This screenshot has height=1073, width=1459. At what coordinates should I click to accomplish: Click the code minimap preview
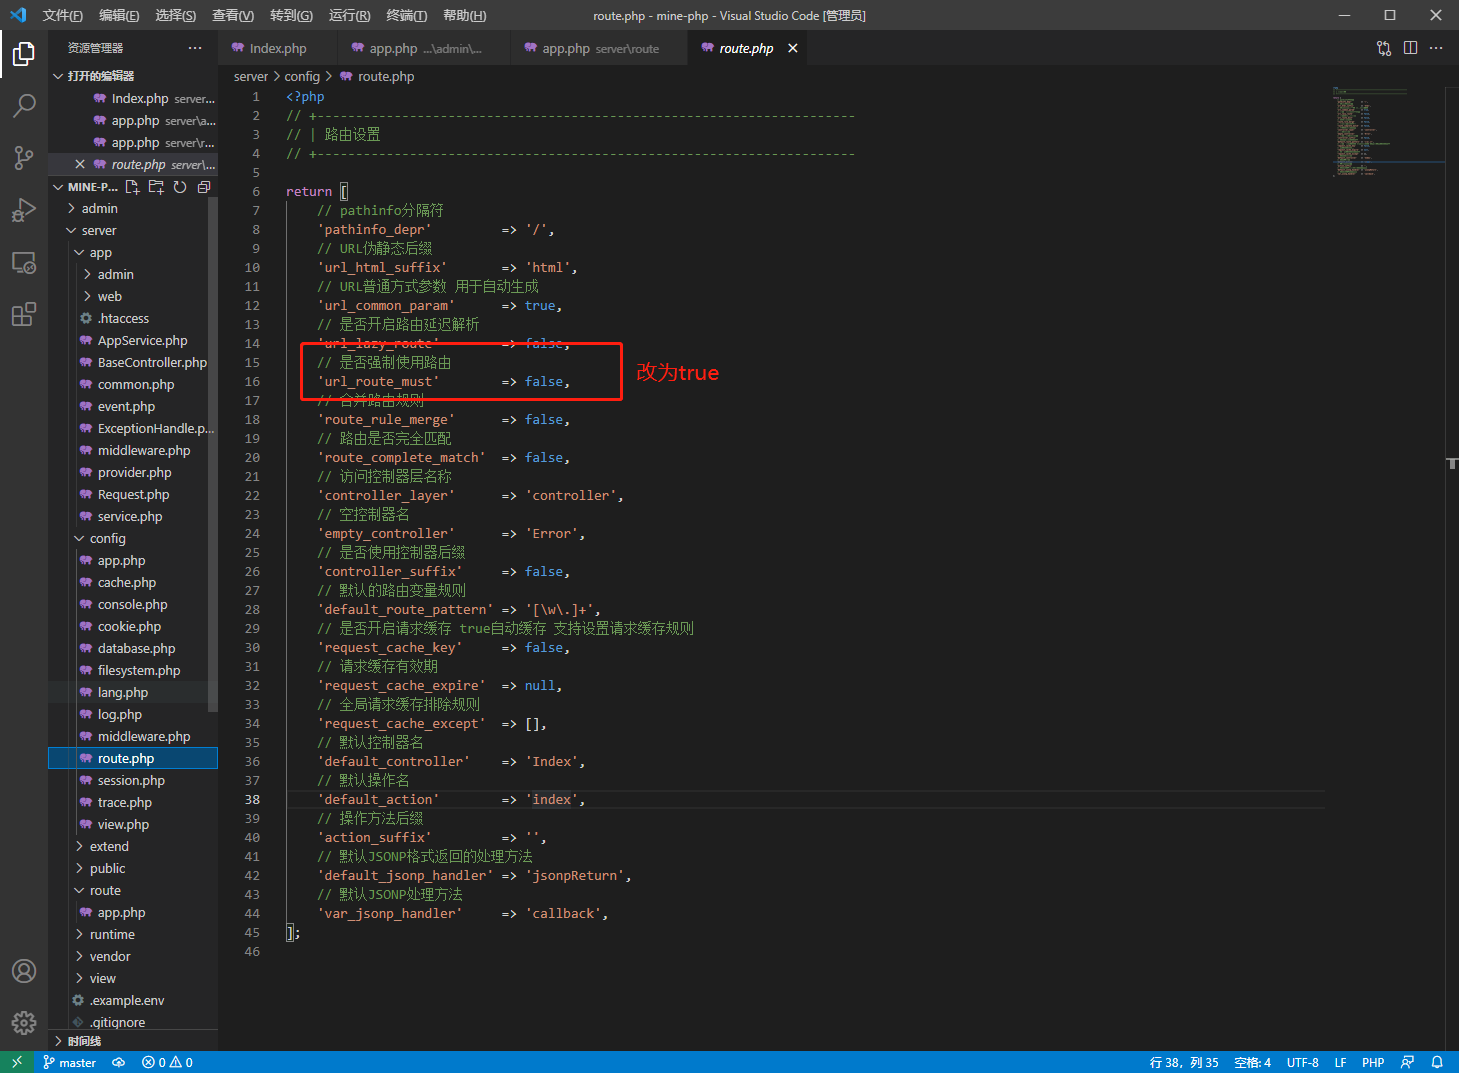(x=1386, y=132)
